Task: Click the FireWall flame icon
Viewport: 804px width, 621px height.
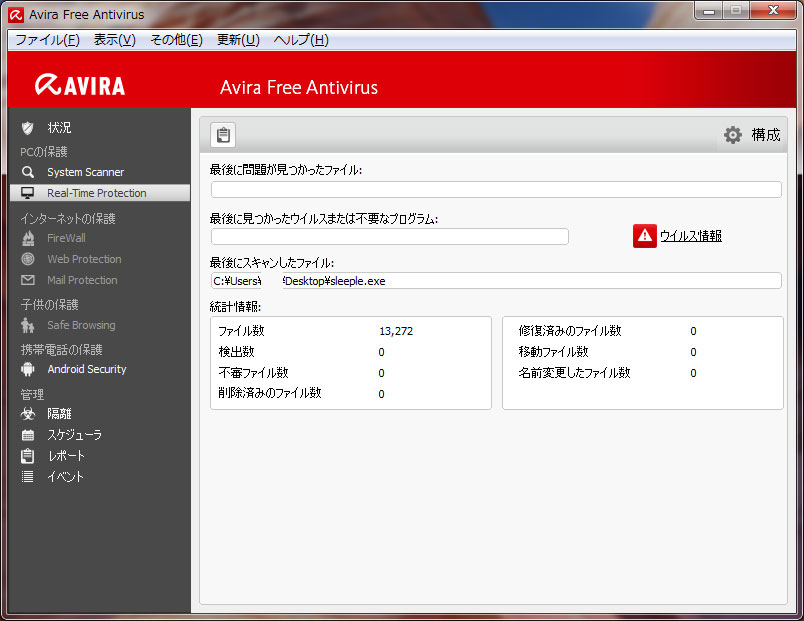Action: [x=28, y=238]
